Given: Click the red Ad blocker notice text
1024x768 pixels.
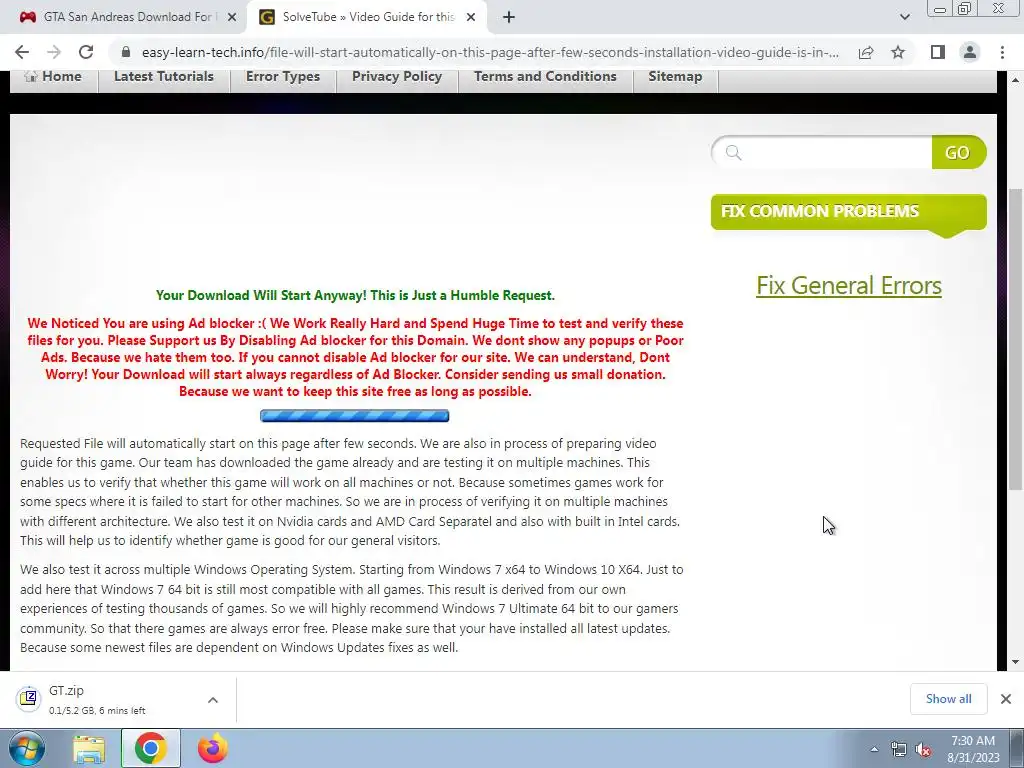Looking at the screenshot, I should 355,357.
